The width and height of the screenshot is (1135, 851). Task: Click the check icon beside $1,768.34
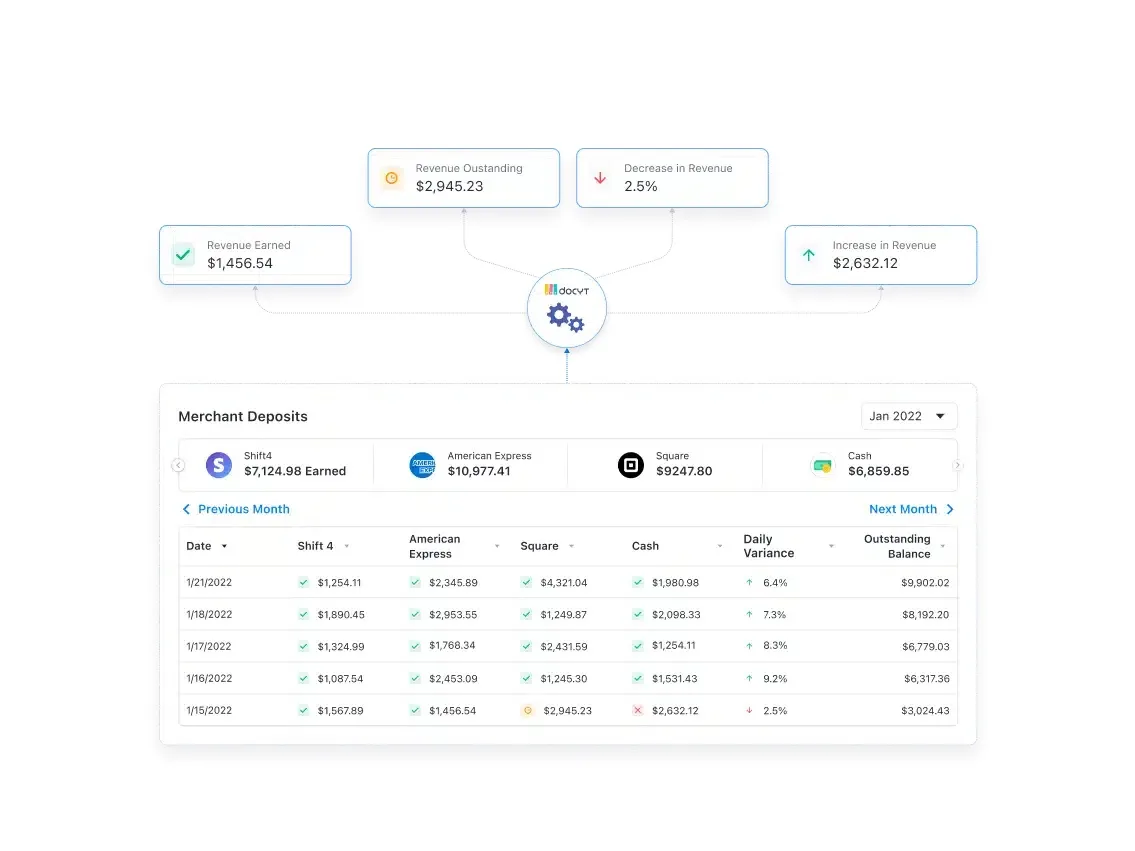[x=415, y=646]
